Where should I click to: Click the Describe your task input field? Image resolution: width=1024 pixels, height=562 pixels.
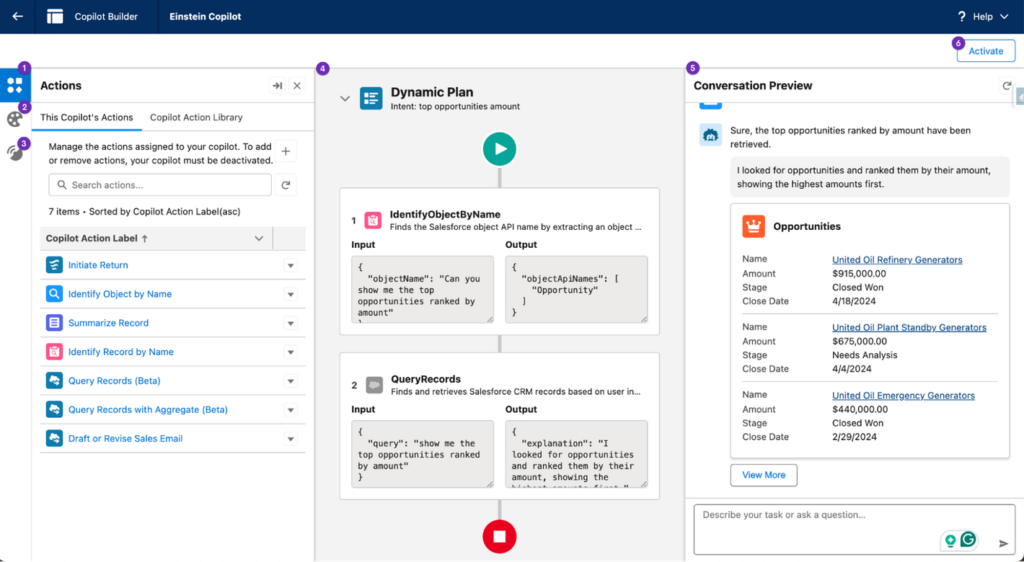[x=854, y=529]
